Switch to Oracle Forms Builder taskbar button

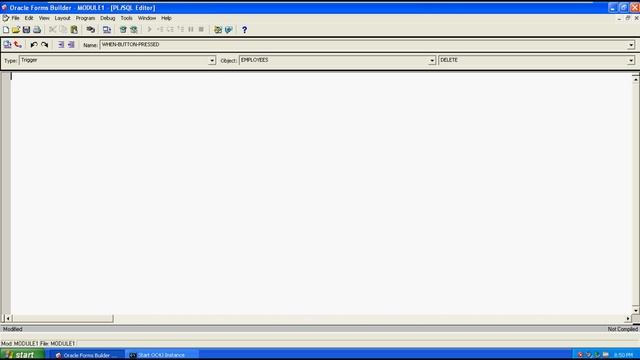click(87, 355)
